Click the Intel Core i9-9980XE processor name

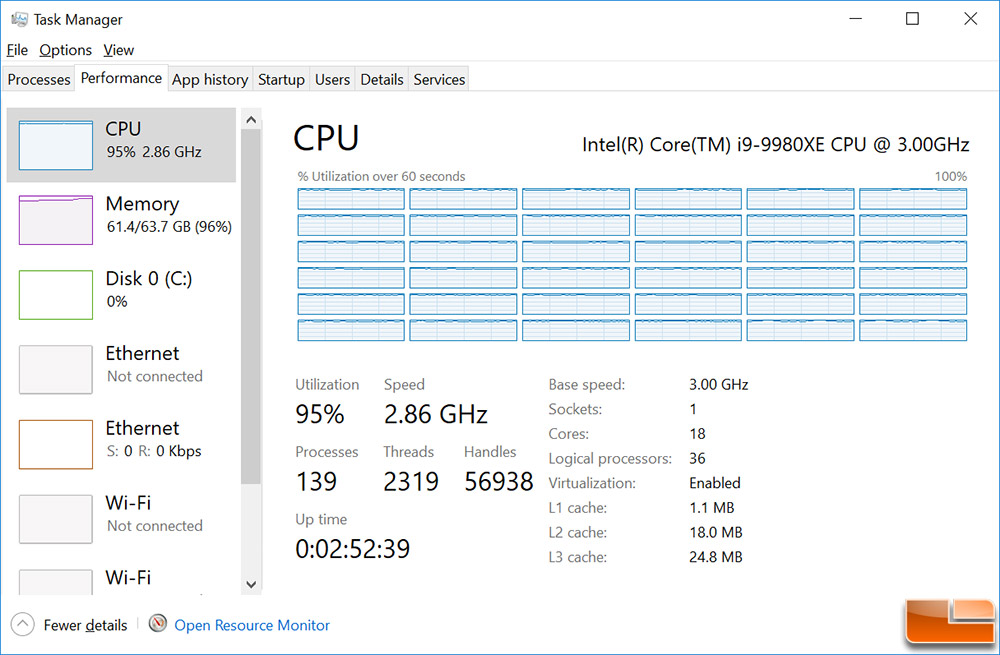(776, 145)
